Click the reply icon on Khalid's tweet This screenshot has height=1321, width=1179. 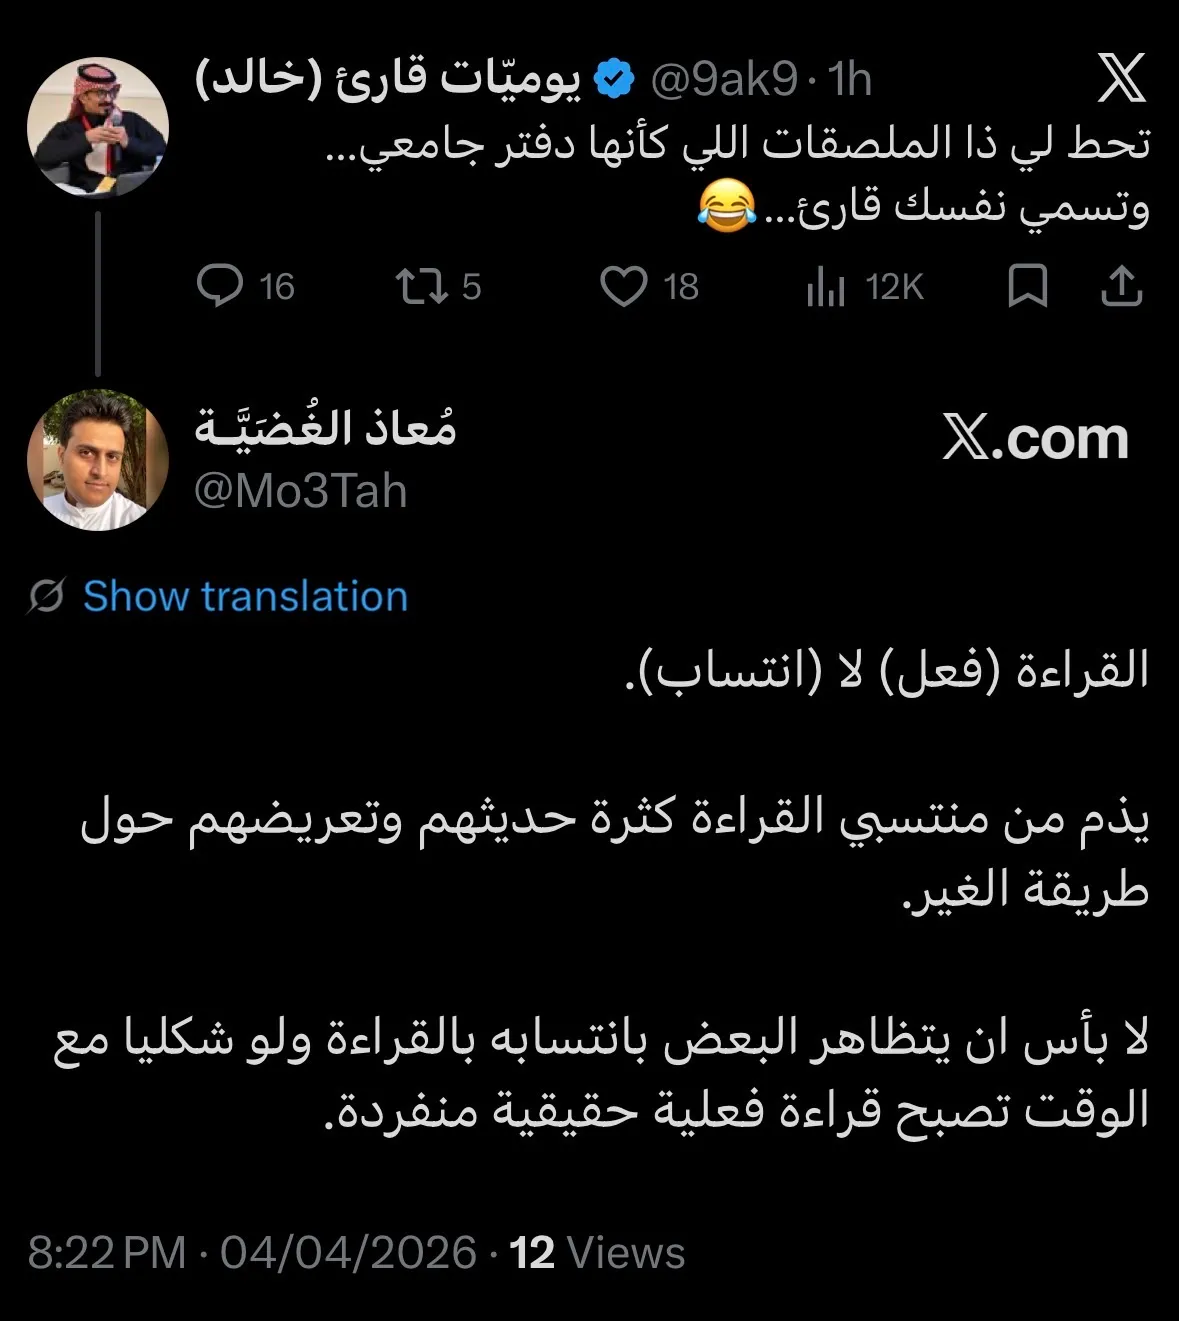tap(220, 286)
